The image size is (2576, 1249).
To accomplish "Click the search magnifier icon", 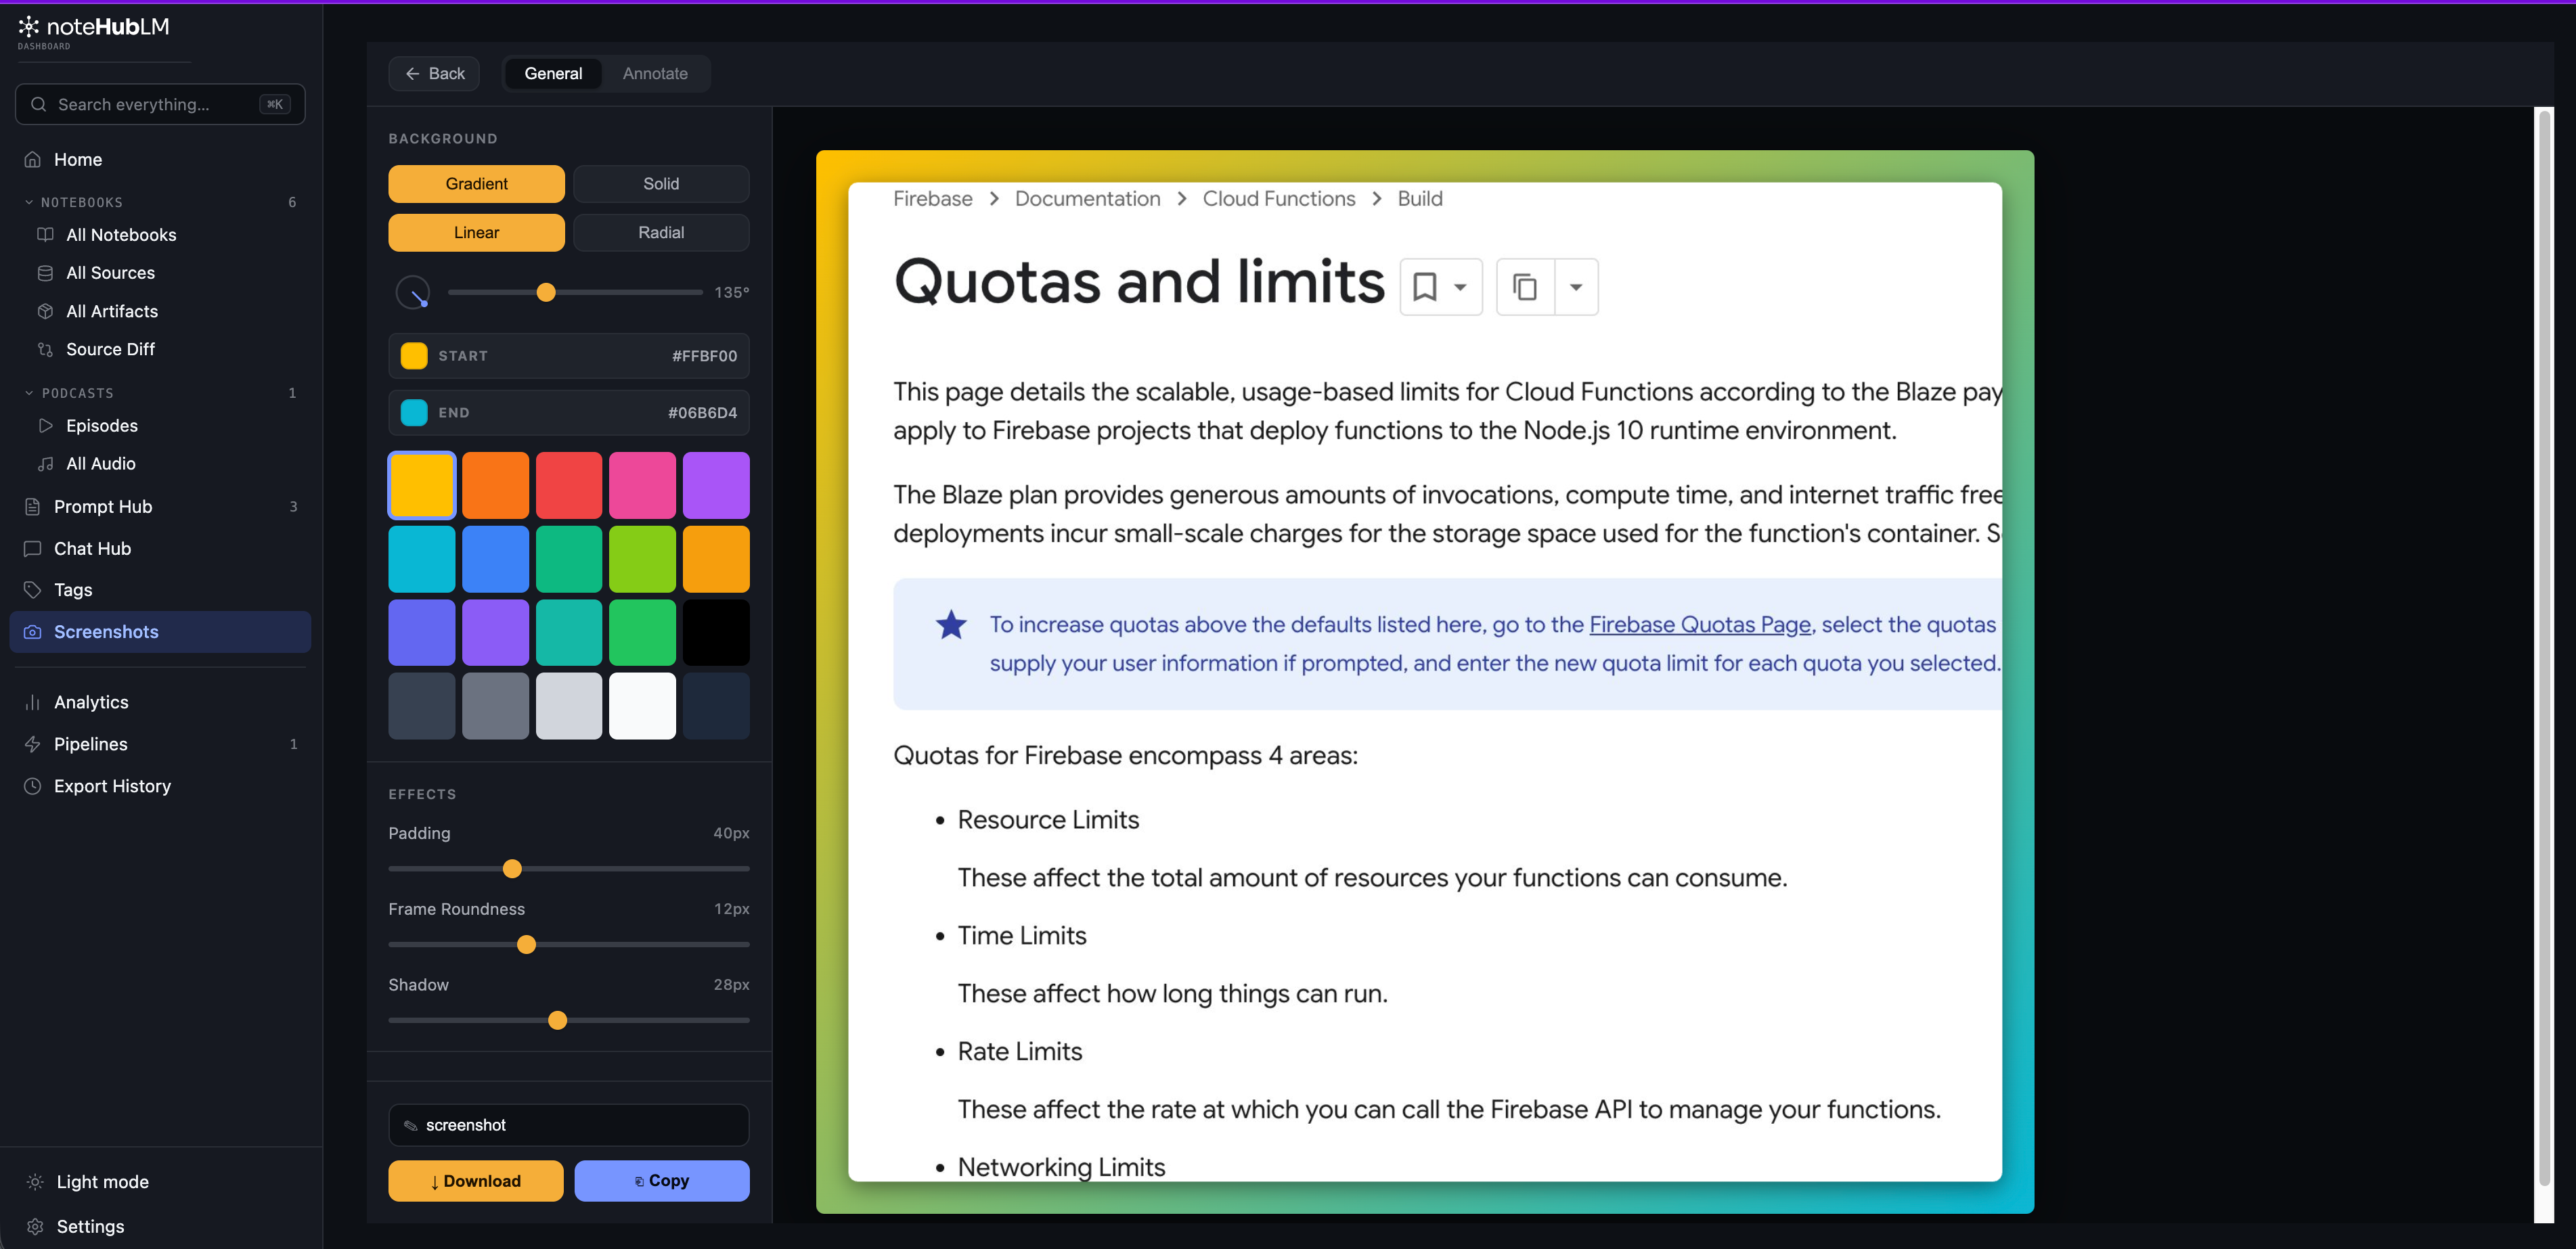I will pos(38,104).
